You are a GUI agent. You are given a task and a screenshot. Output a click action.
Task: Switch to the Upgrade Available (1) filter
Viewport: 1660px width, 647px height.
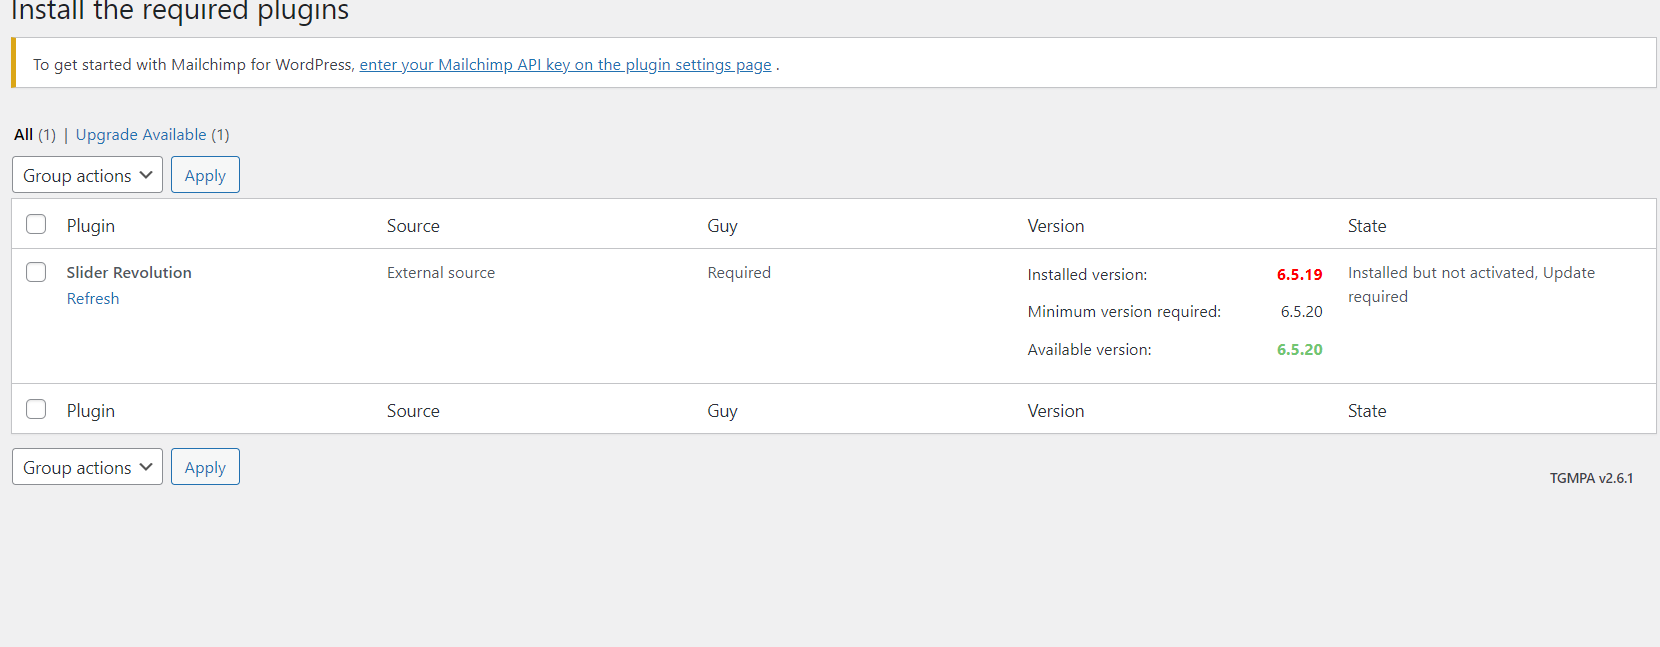click(141, 135)
